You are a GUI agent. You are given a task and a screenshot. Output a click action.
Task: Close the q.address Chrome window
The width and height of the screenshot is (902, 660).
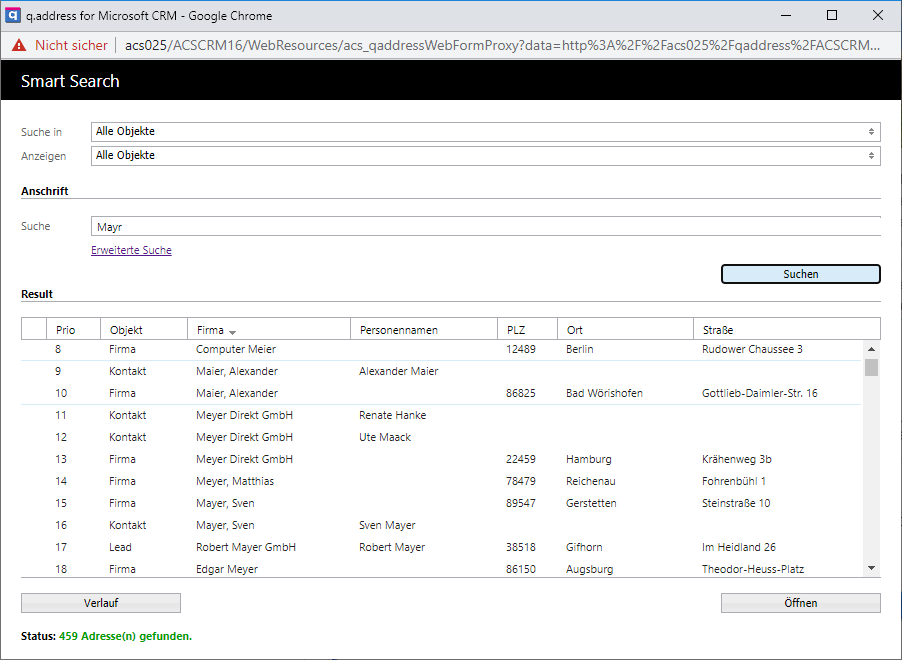878,16
